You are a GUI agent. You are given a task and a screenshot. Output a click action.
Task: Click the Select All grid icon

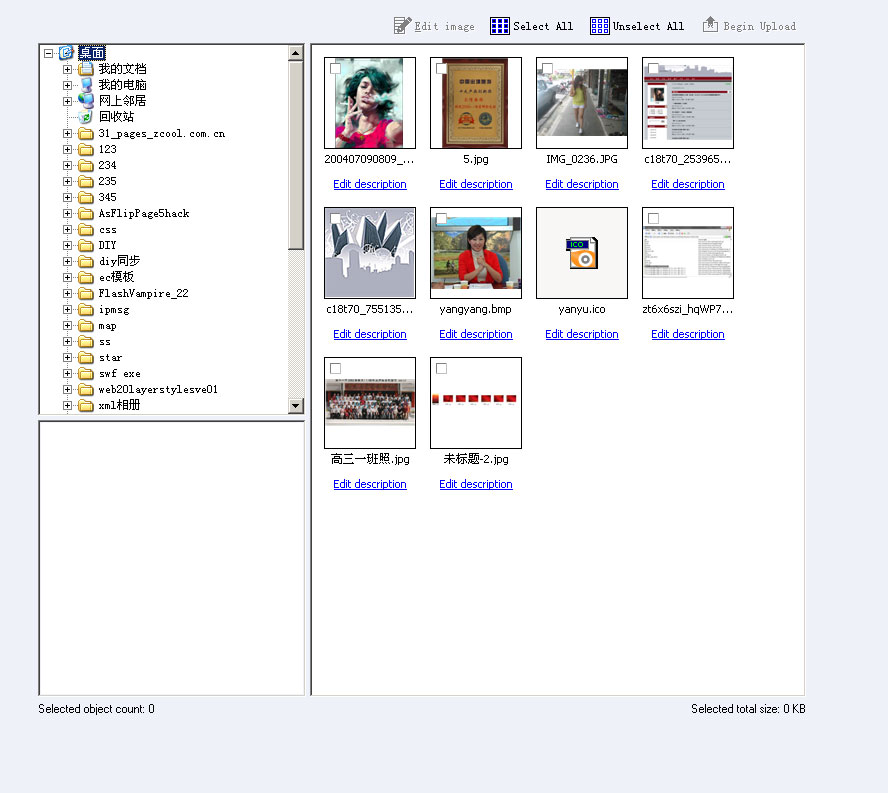[500, 25]
